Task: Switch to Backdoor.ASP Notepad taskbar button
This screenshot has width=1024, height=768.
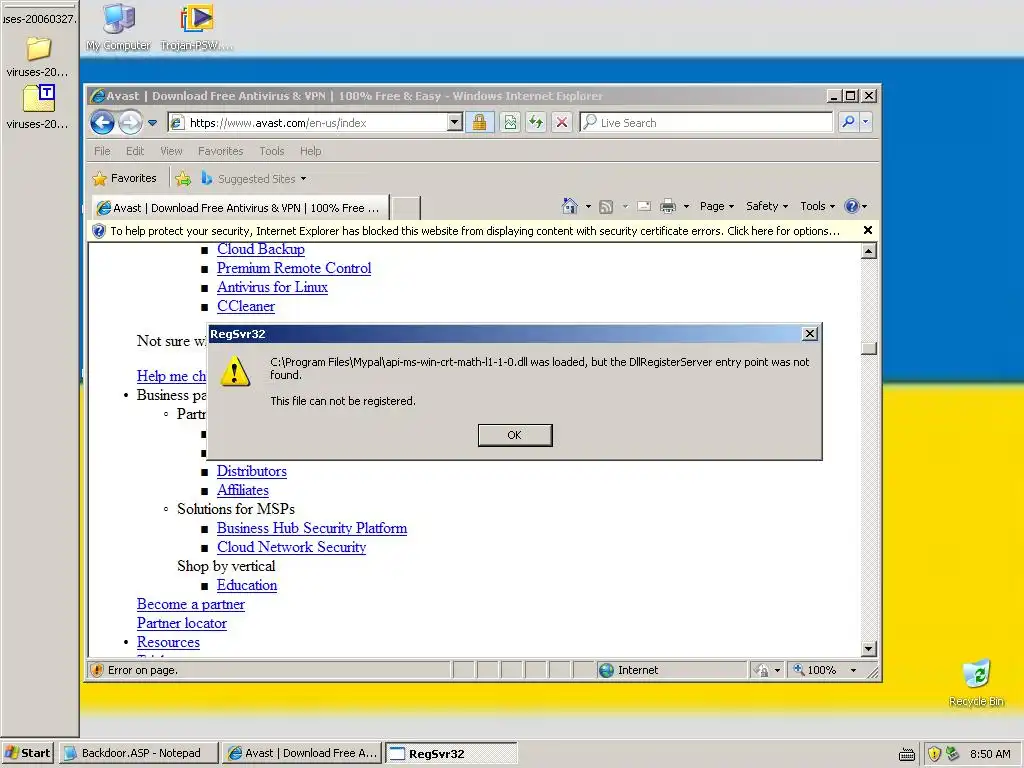Action: point(138,753)
